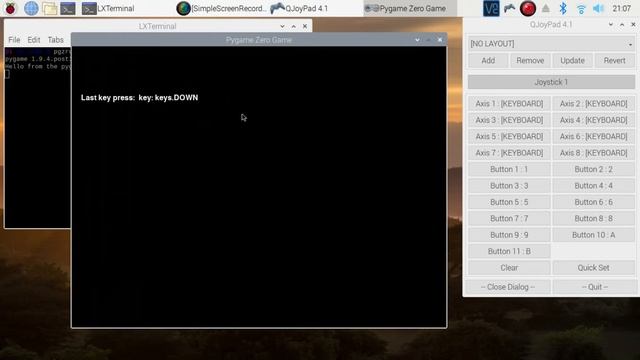Configure Axis 7 : [KEYBOARD]
This screenshot has width=640, height=360.
509,153
